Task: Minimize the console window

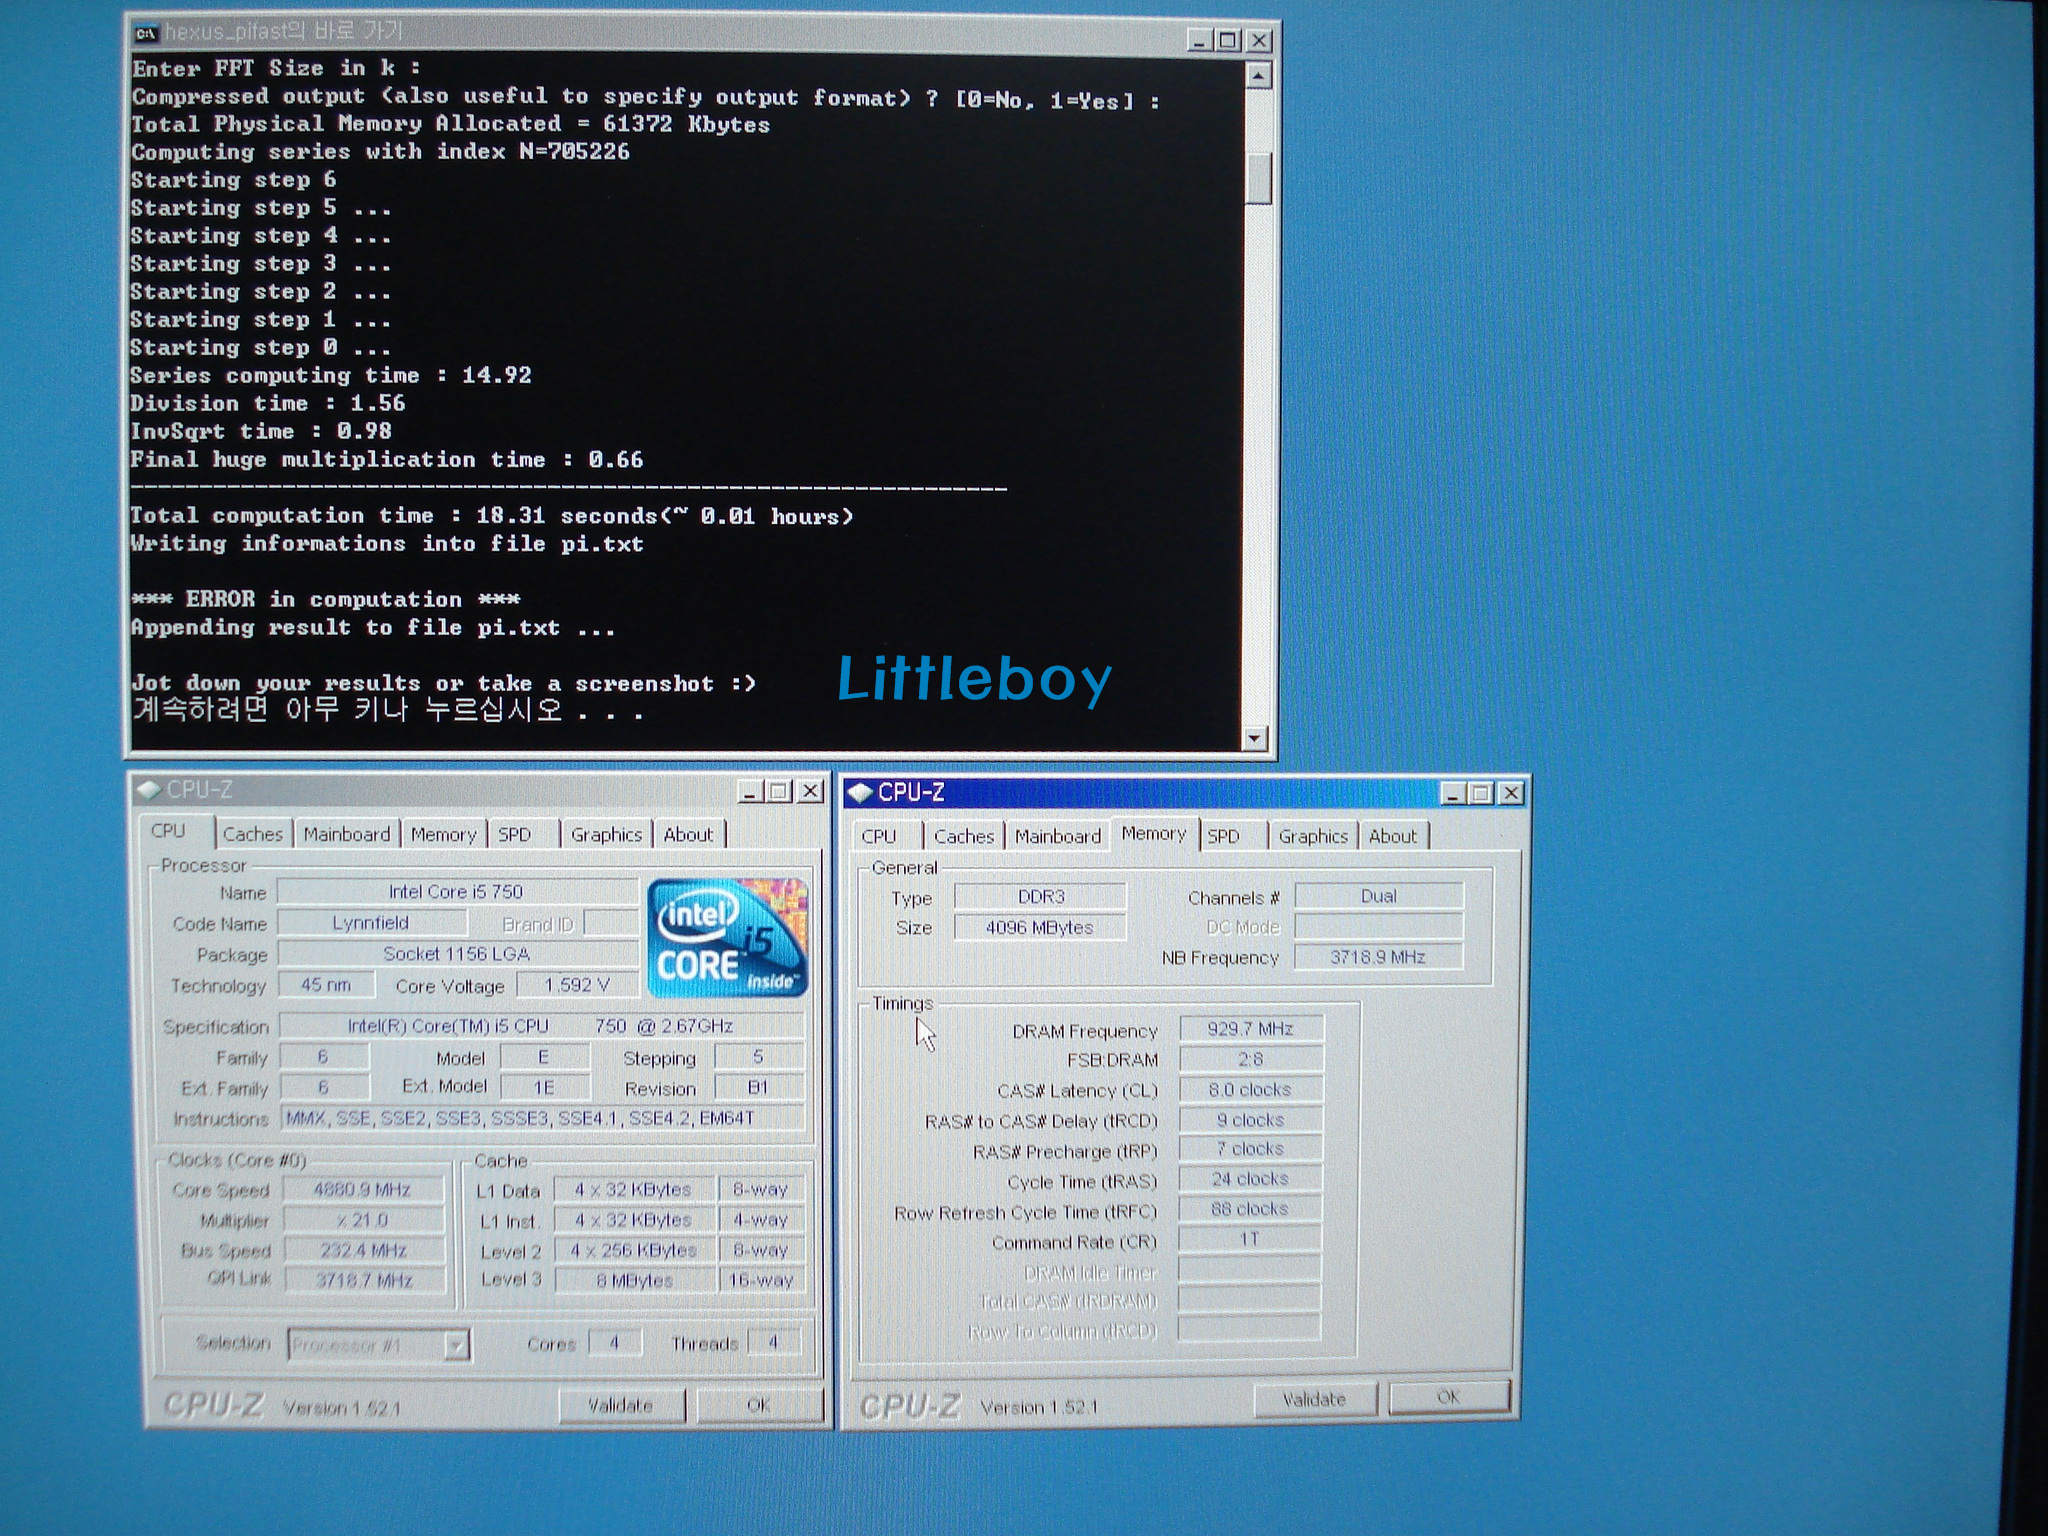Action: pos(1200,41)
